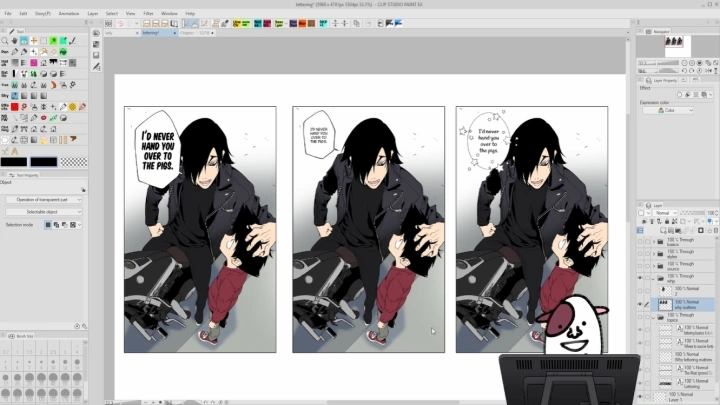Select the Text 'A' tool icon
The image size is (720, 405).
(x=15, y=151)
